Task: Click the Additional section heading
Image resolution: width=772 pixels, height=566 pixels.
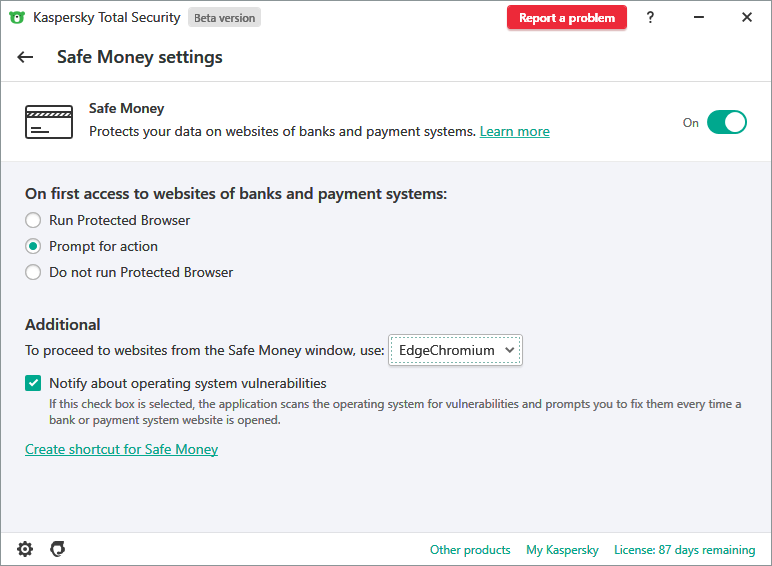Action: click(x=63, y=325)
